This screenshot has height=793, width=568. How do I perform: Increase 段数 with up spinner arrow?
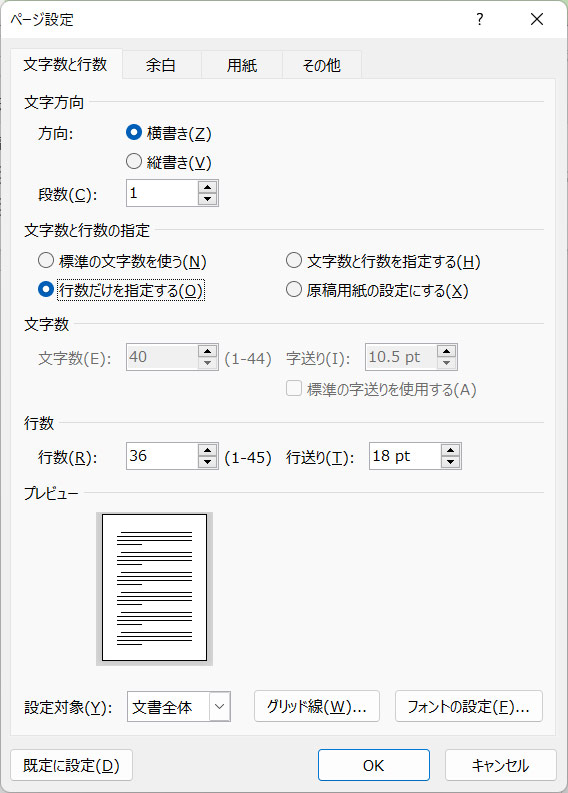coord(207,187)
